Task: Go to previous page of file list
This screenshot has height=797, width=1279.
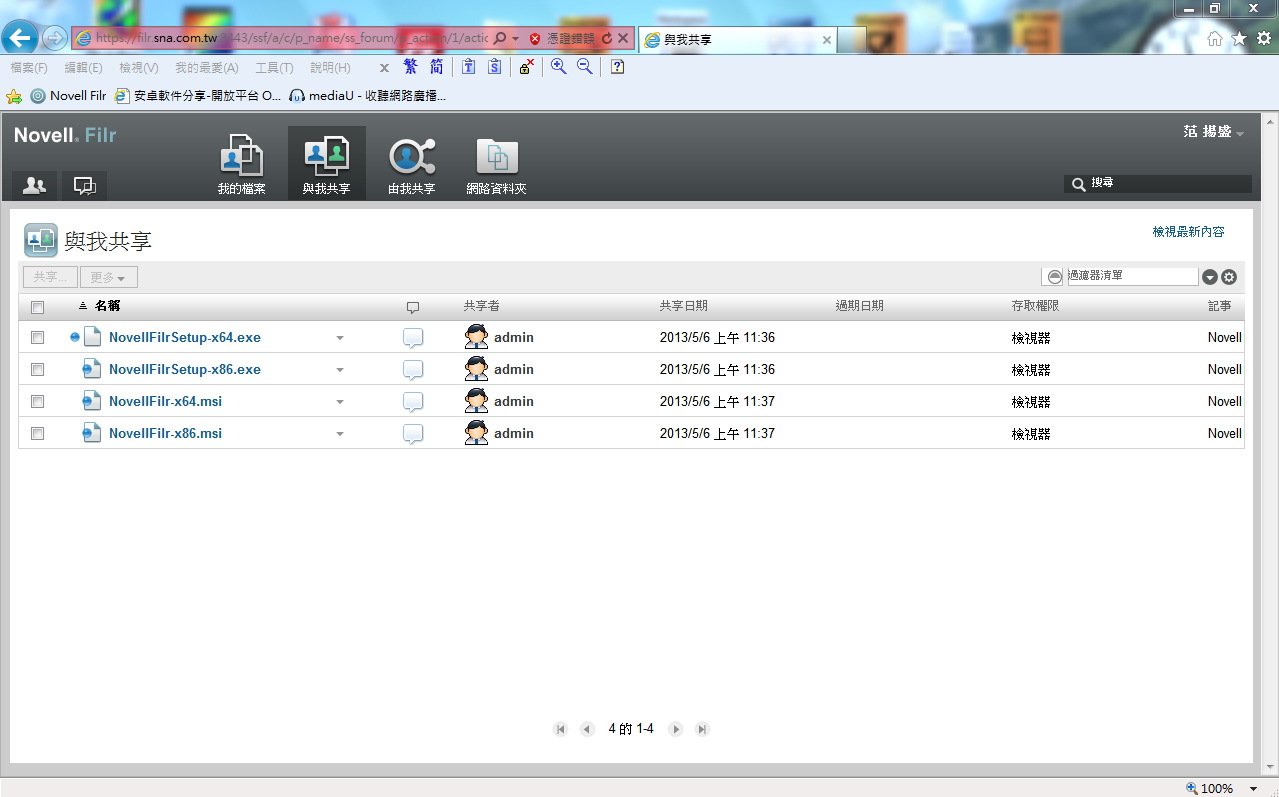Action: click(x=587, y=729)
